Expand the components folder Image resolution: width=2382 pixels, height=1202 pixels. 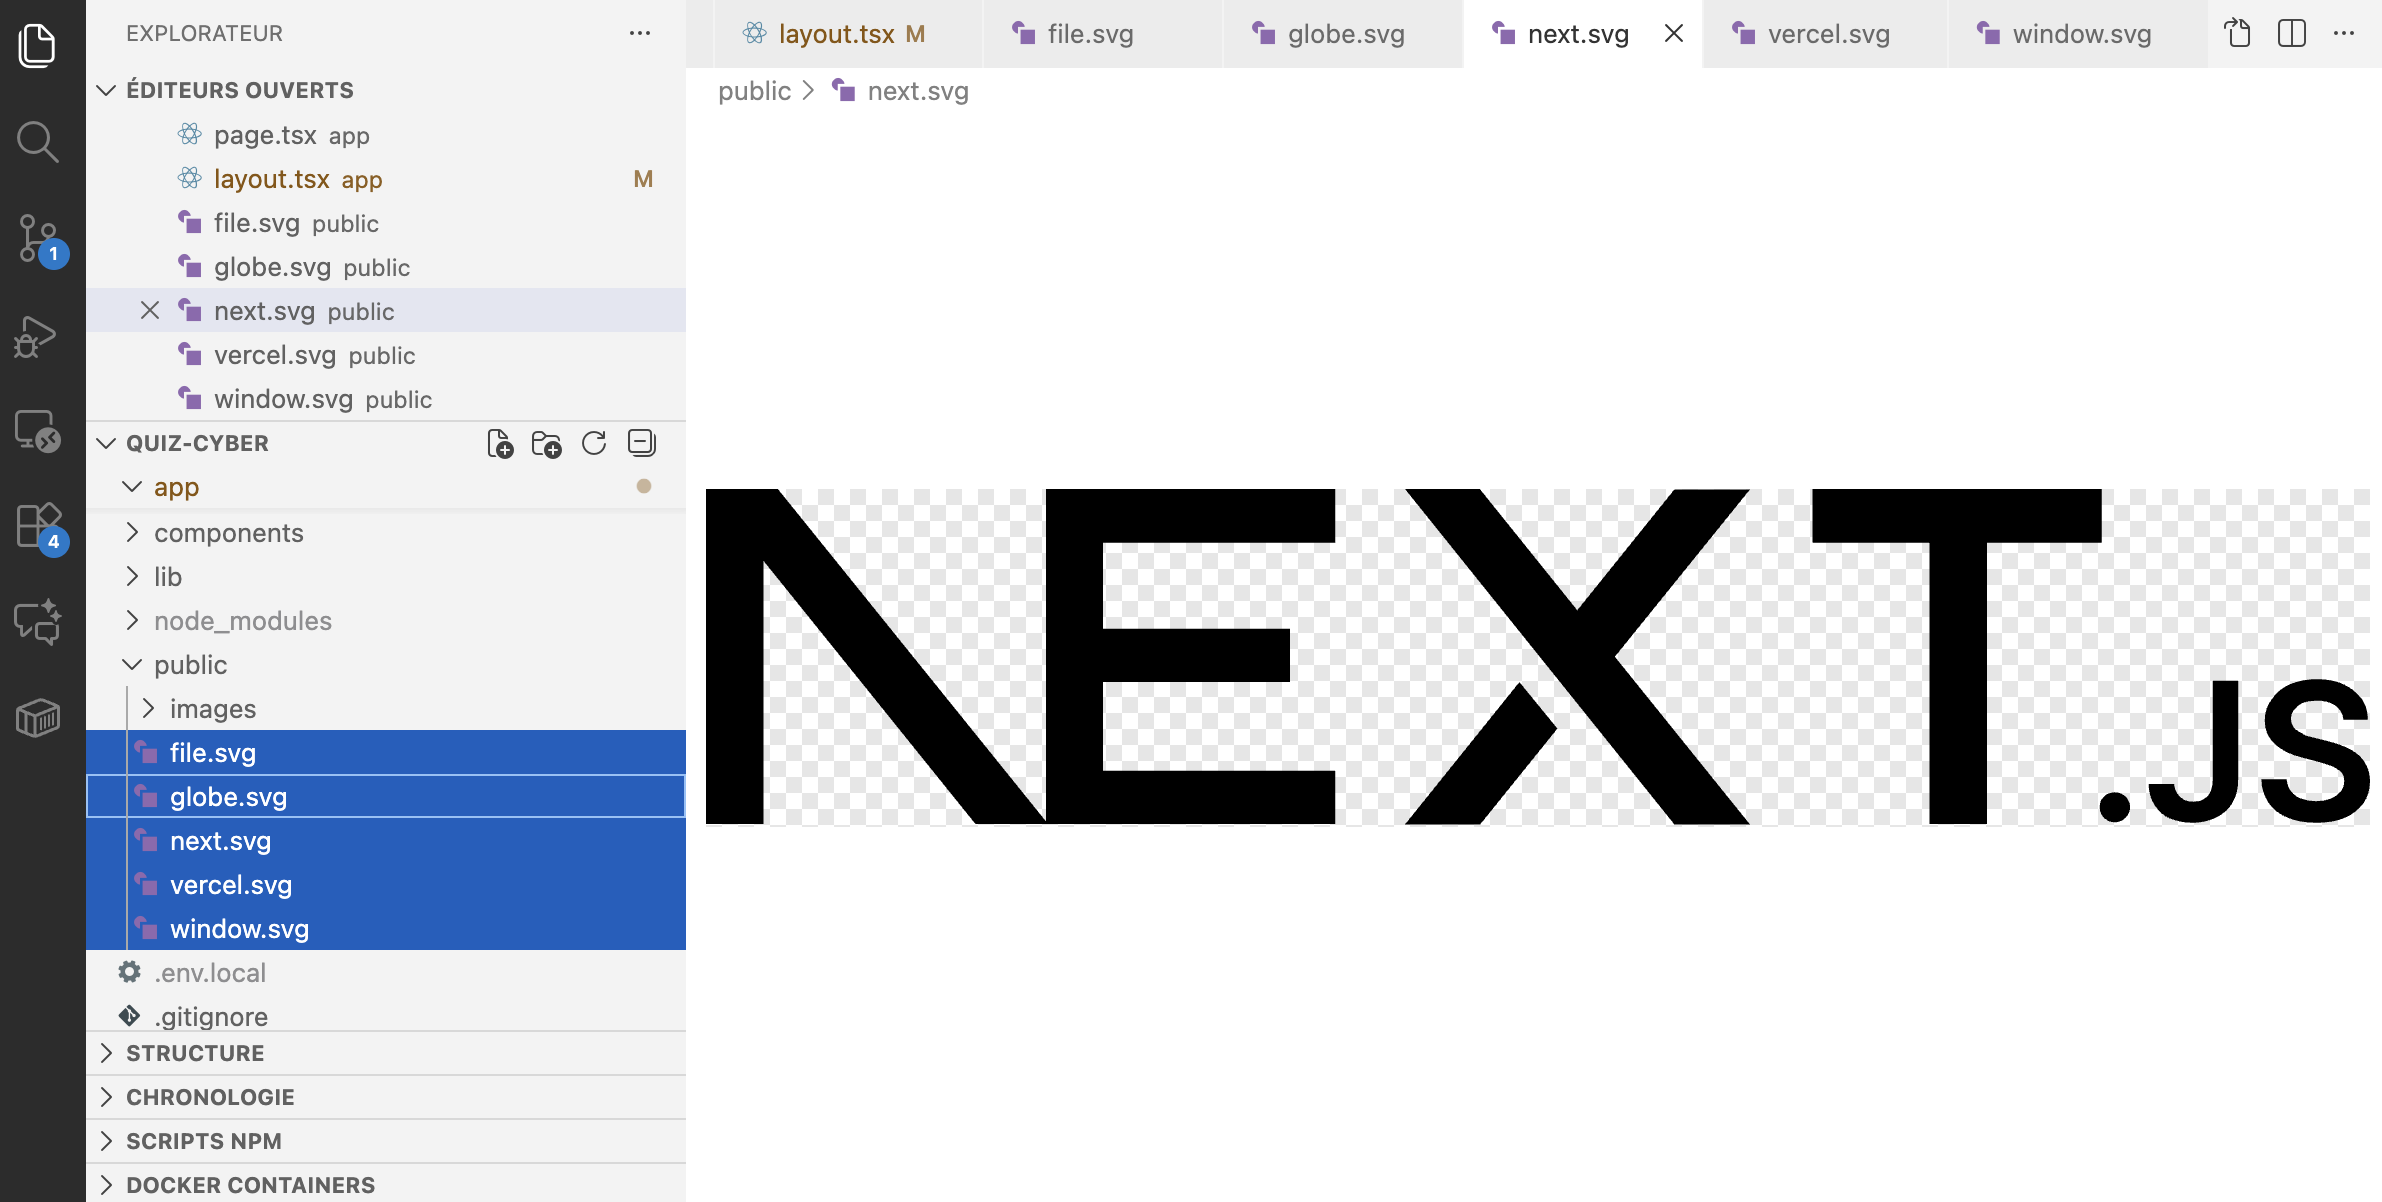[228, 533]
